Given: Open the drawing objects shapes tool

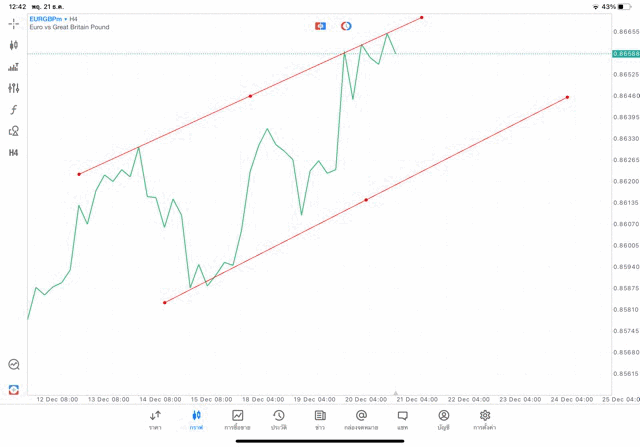Looking at the screenshot, I should coord(13,131).
